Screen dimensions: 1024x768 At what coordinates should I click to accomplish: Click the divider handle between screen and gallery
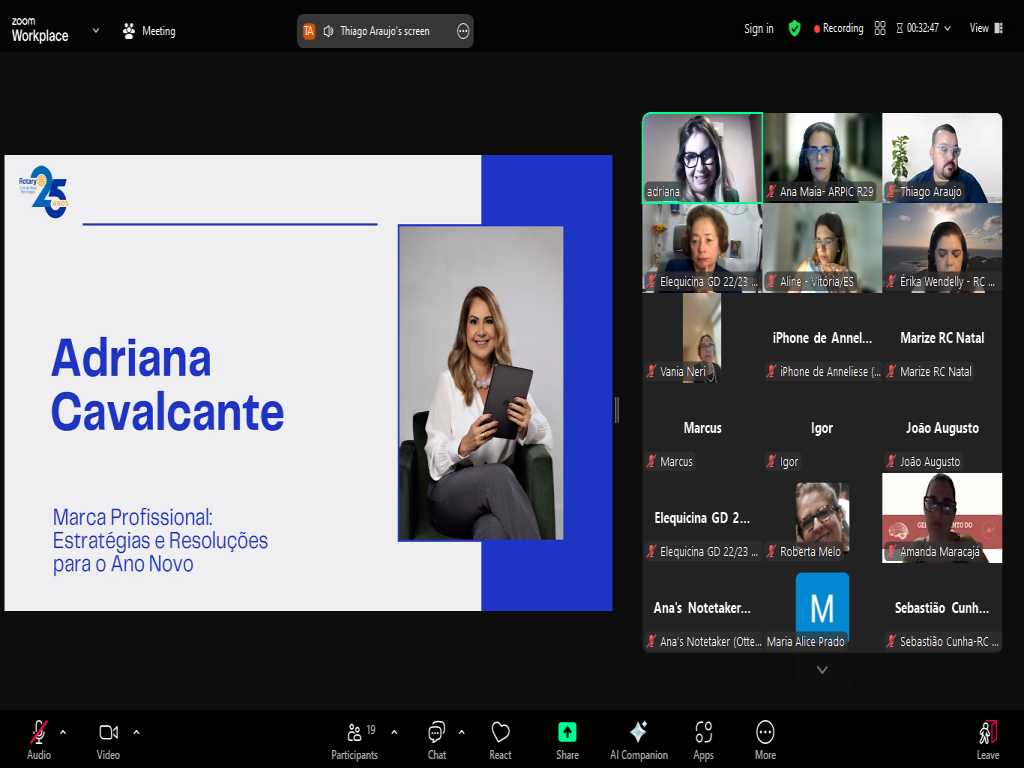pyautogui.click(x=617, y=409)
